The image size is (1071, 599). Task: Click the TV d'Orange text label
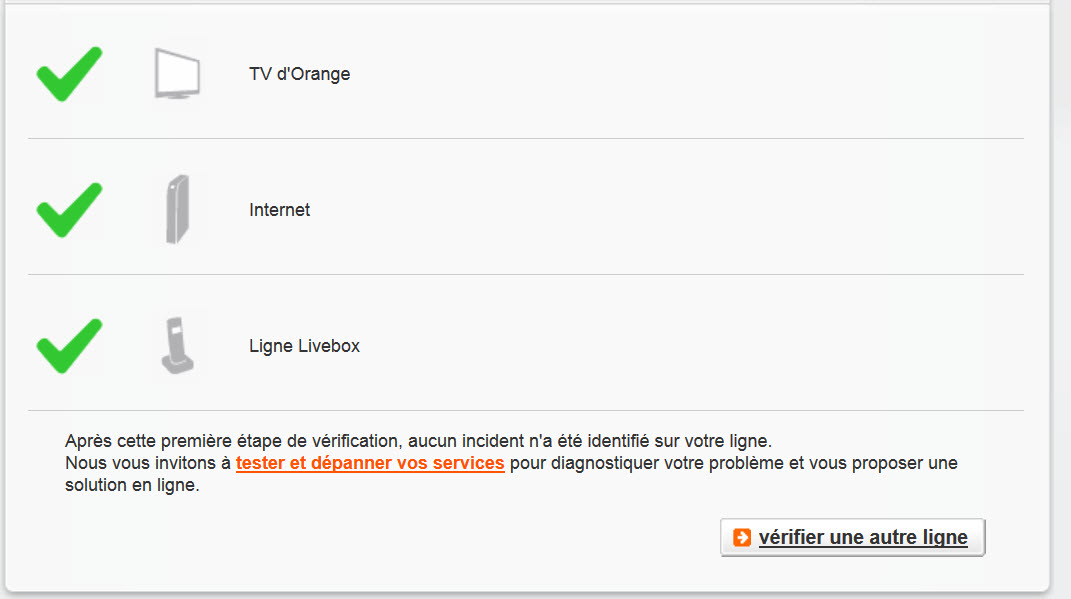299,73
